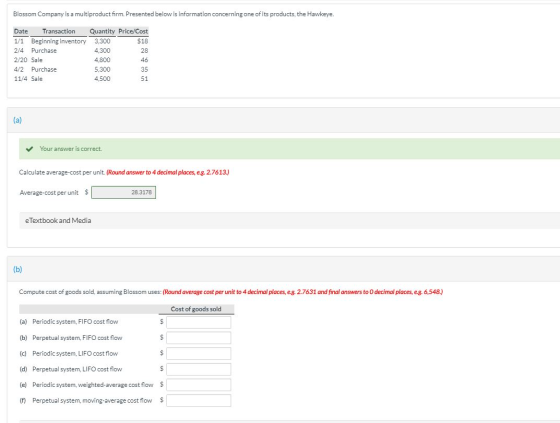This screenshot has width=560, height=423.
Task: Select Perpetual moving-average cost flow field
Action: (x=199, y=400)
